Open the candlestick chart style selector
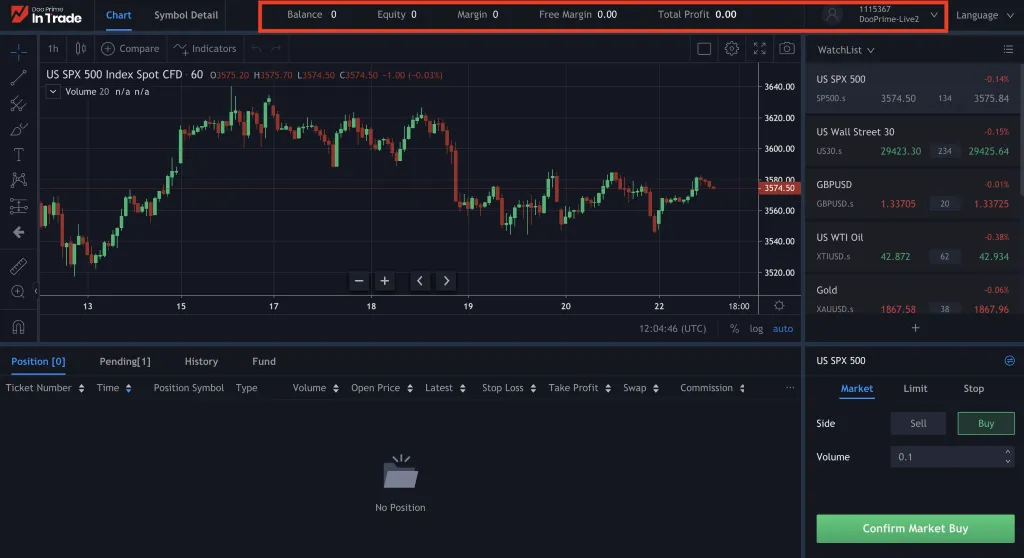Screen dimensions: 1024x558 pos(80,48)
